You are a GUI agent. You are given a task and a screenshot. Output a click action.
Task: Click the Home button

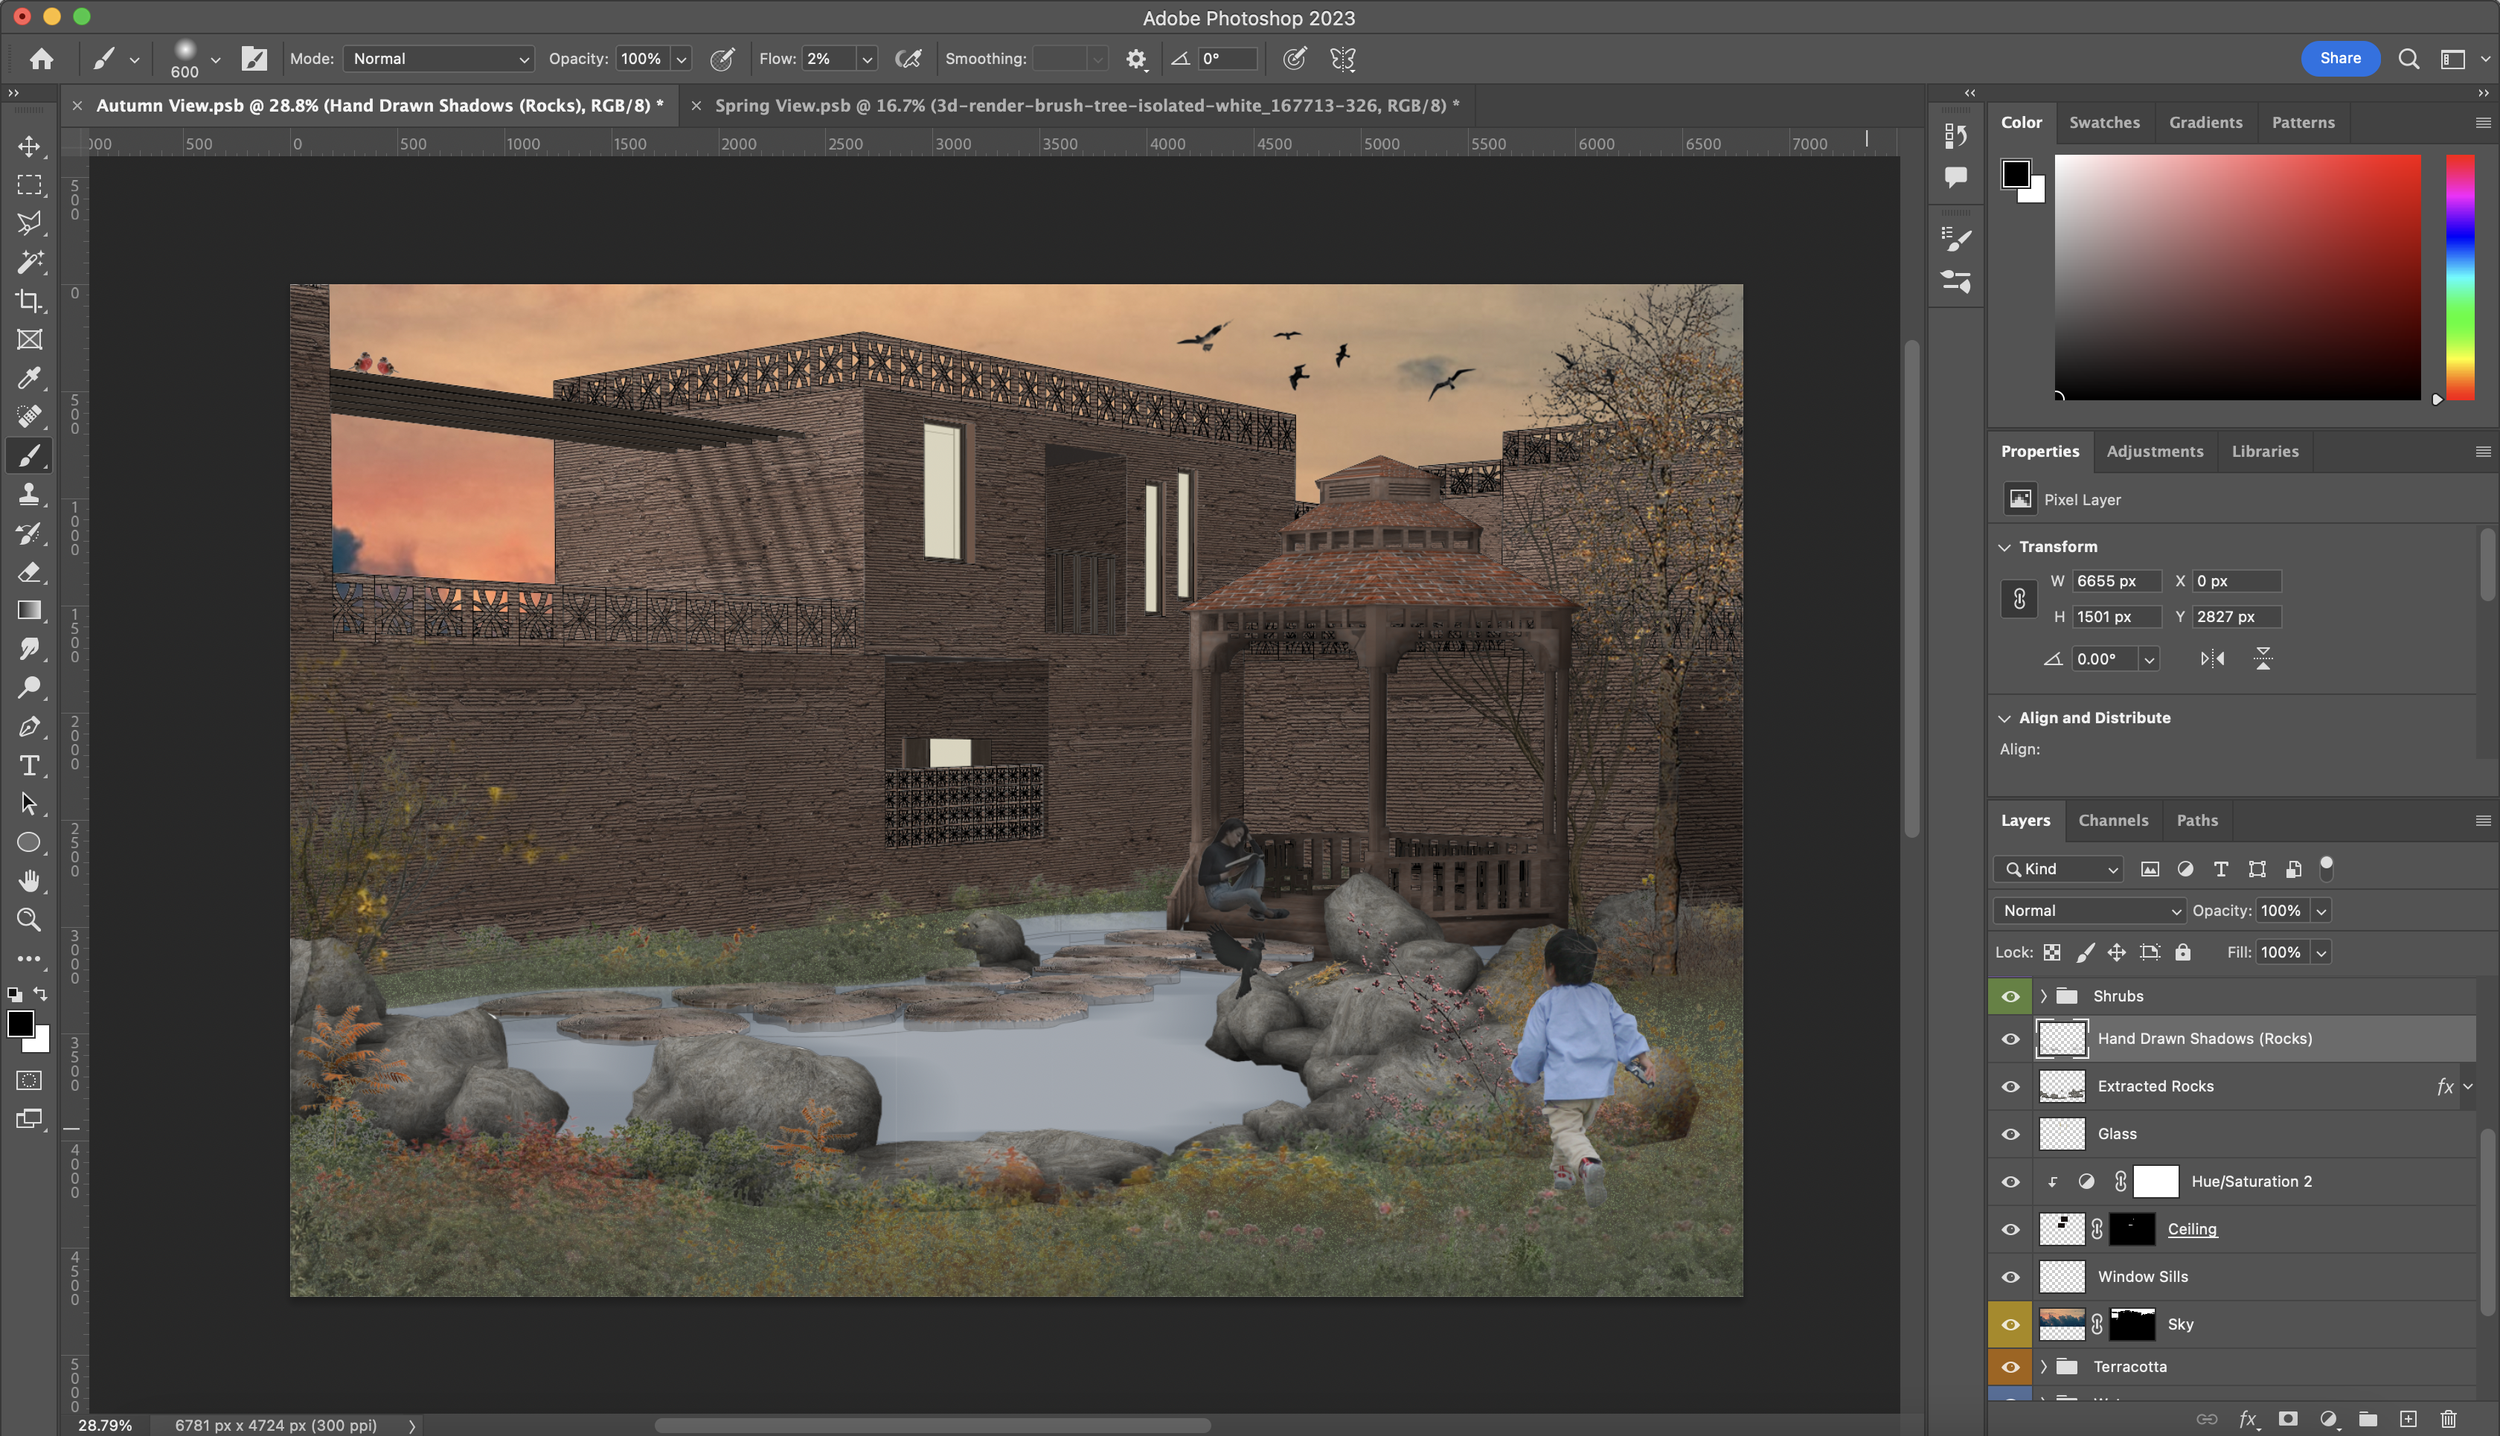(x=41, y=59)
